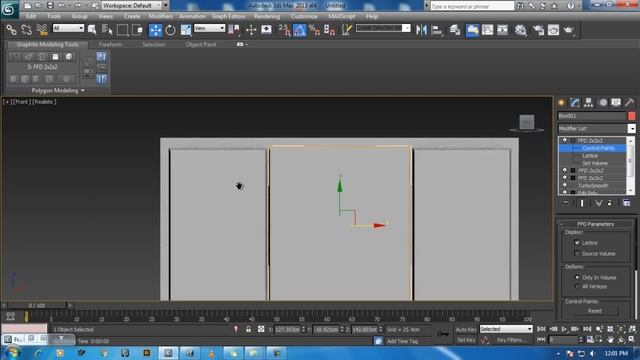Screen dimensions: 640x360
Task: Open the Curve Editor icon
Action: (488, 30)
